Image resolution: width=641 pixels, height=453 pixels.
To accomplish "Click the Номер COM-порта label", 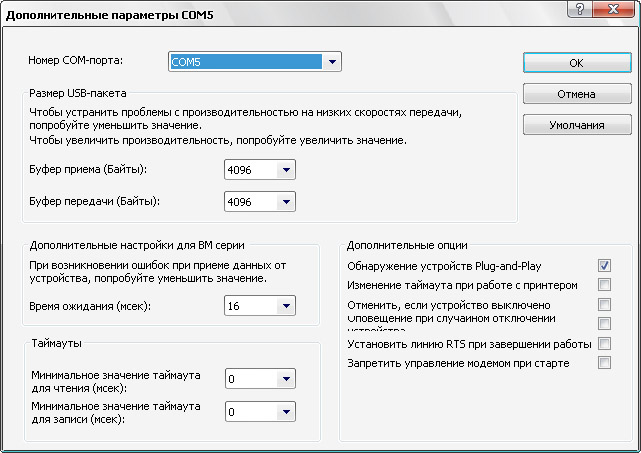I will [x=76, y=61].
